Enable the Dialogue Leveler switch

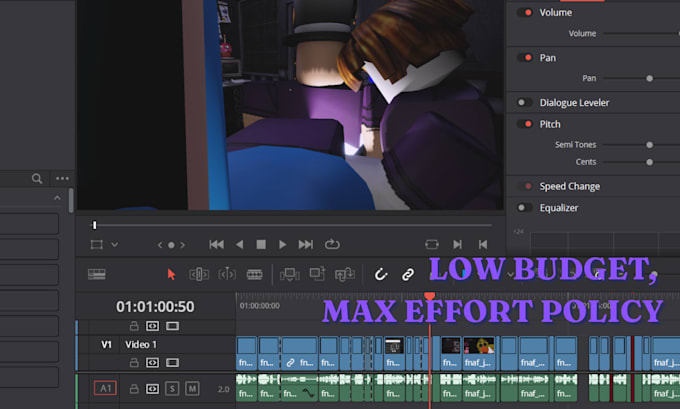click(x=525, y=103)
